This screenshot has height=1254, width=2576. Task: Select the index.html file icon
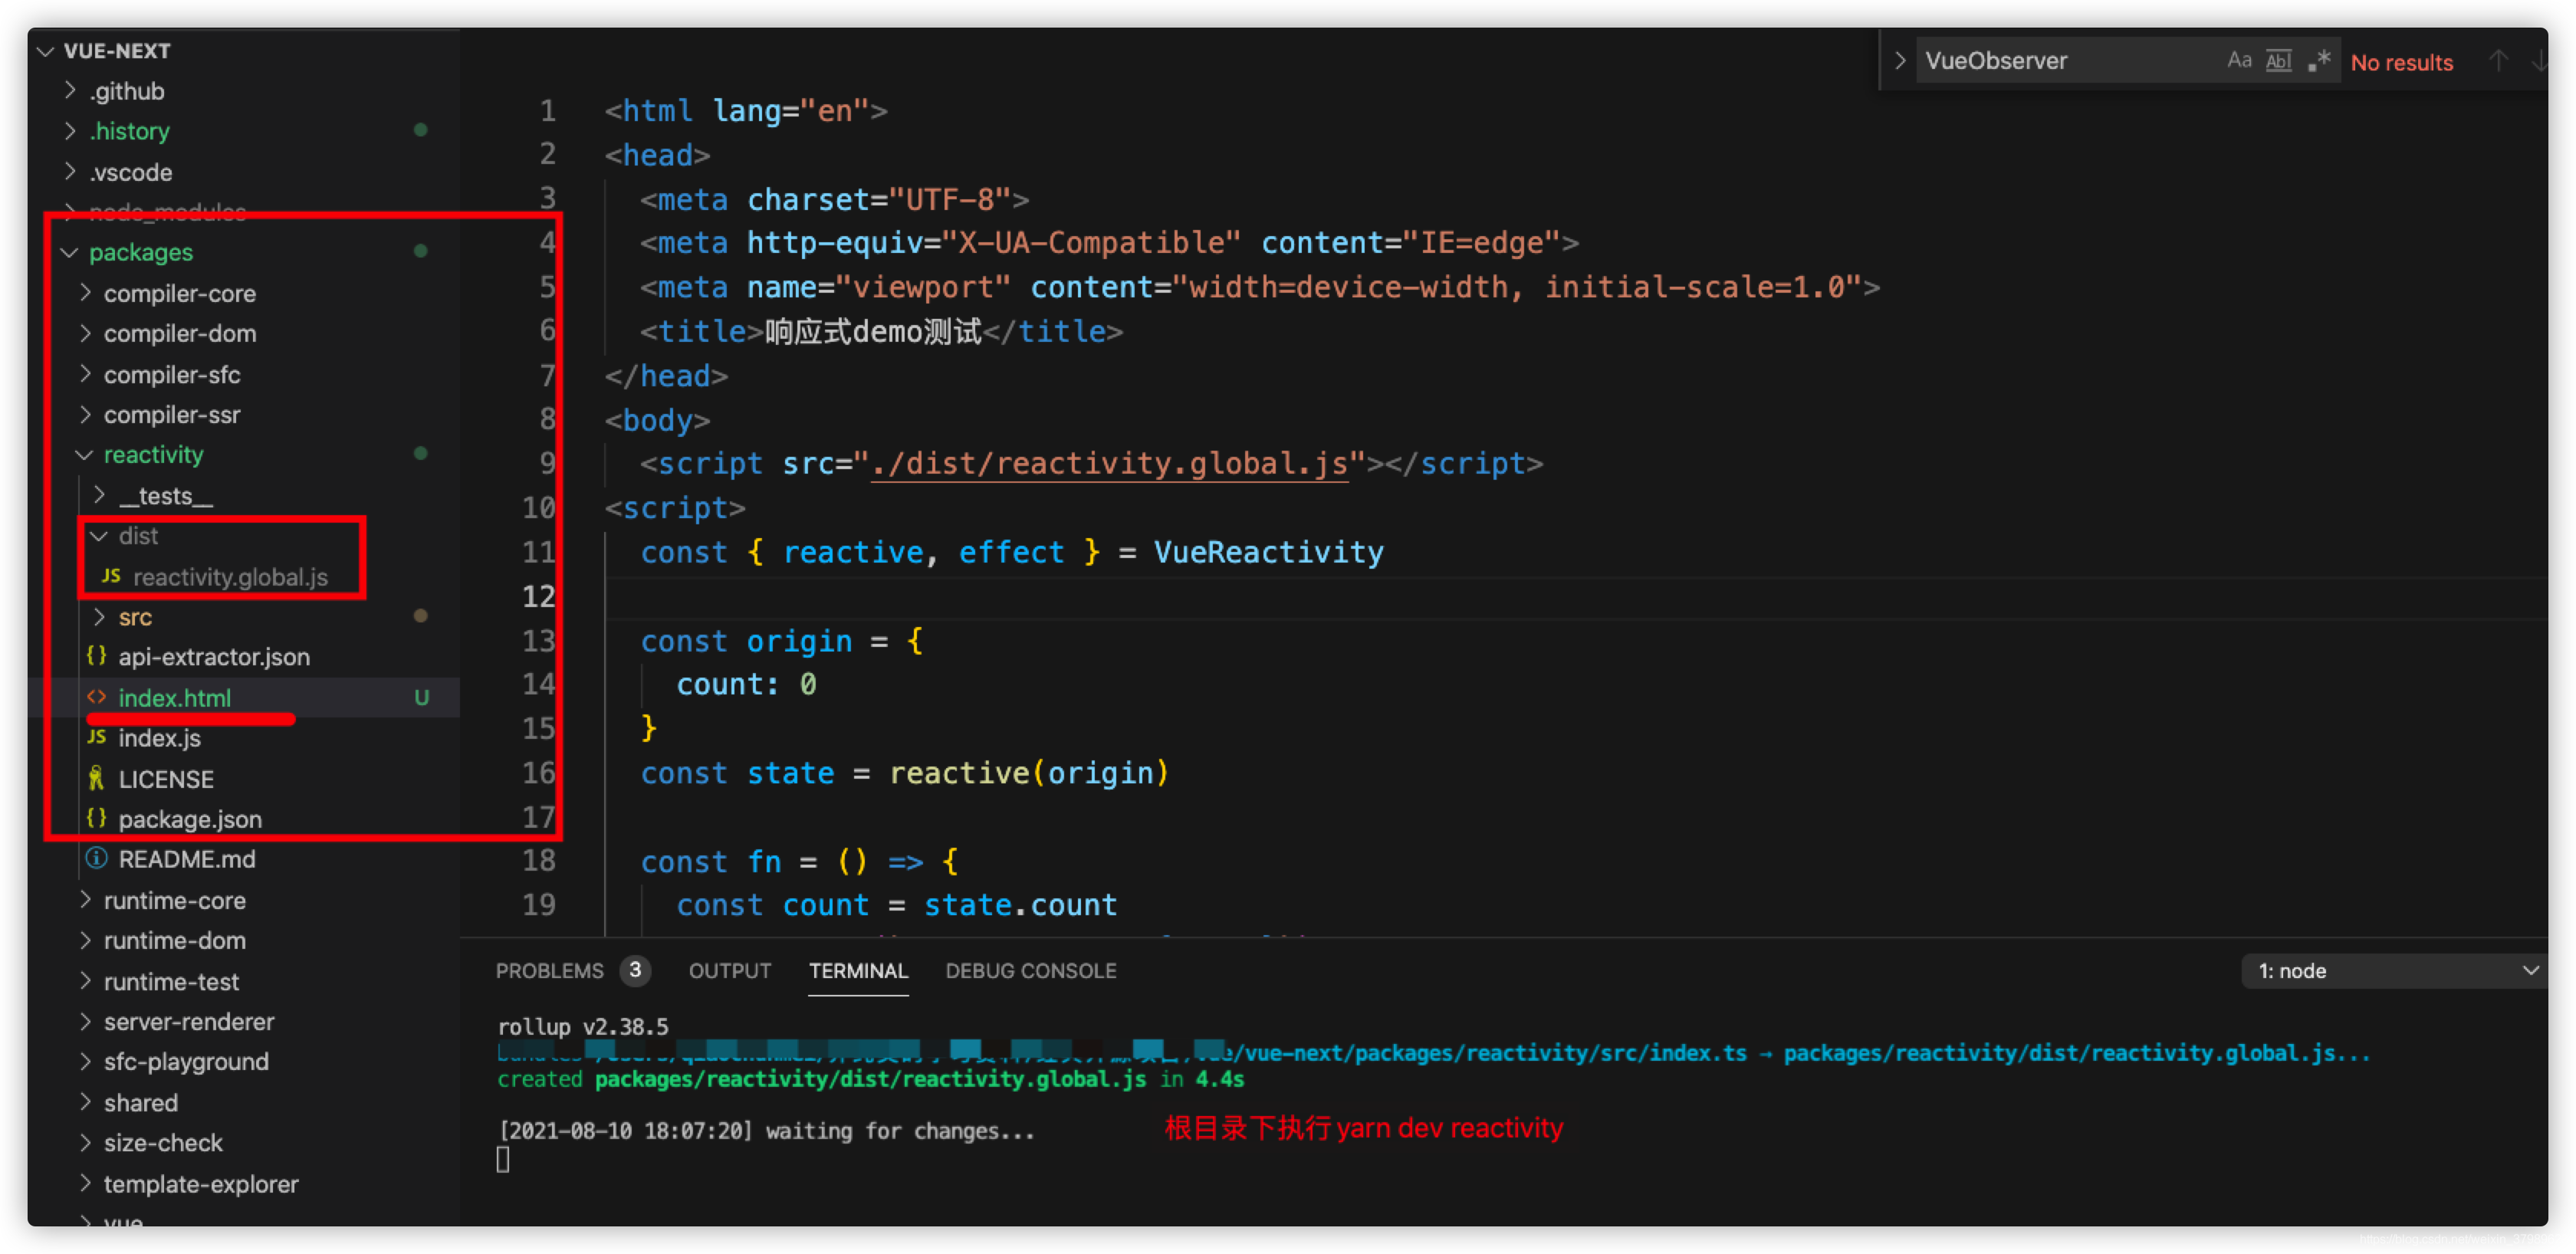[x=96, y=697]
